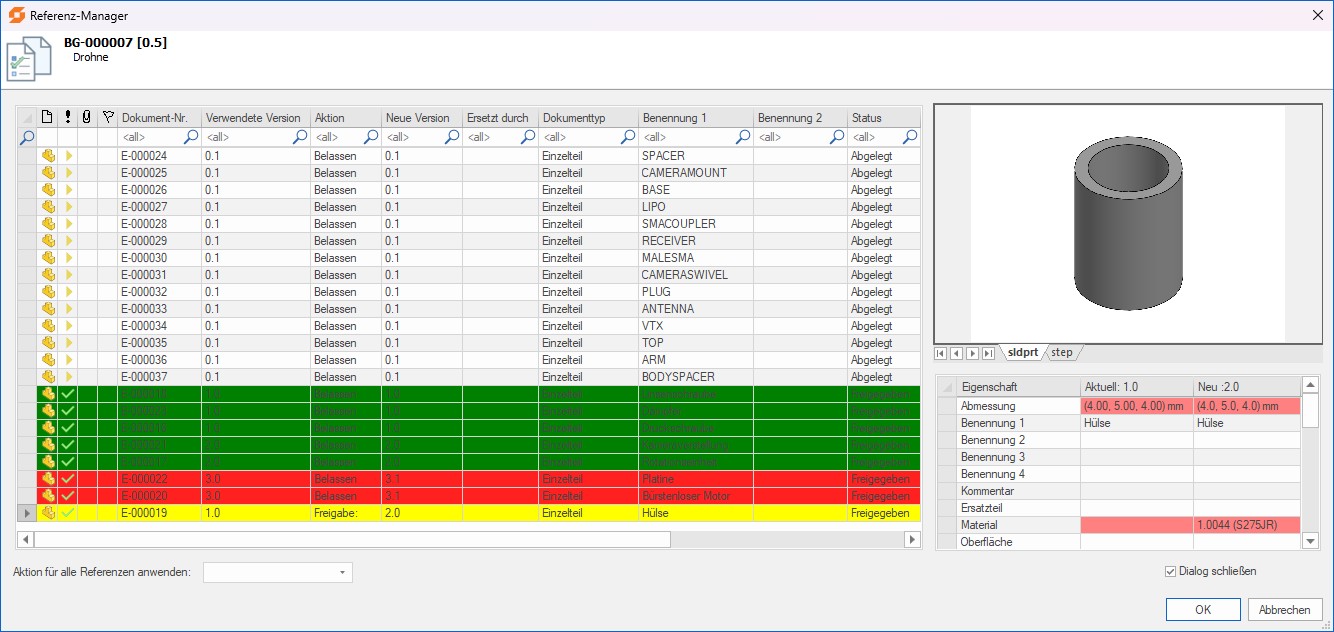Confirm with the OK button
The height and width of the screenshot is (632, 1334).
point(1203,609)
